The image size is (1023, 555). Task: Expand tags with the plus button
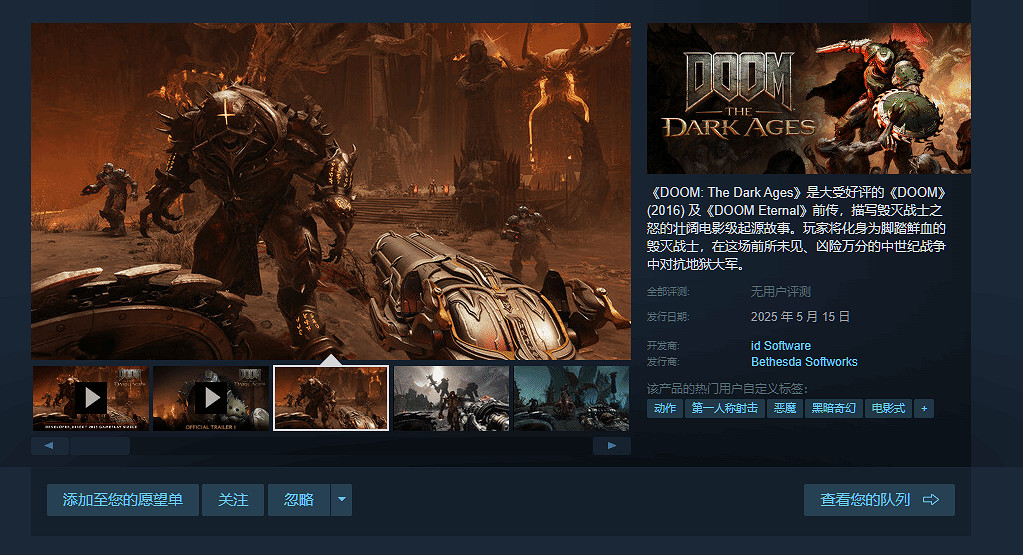924,409
